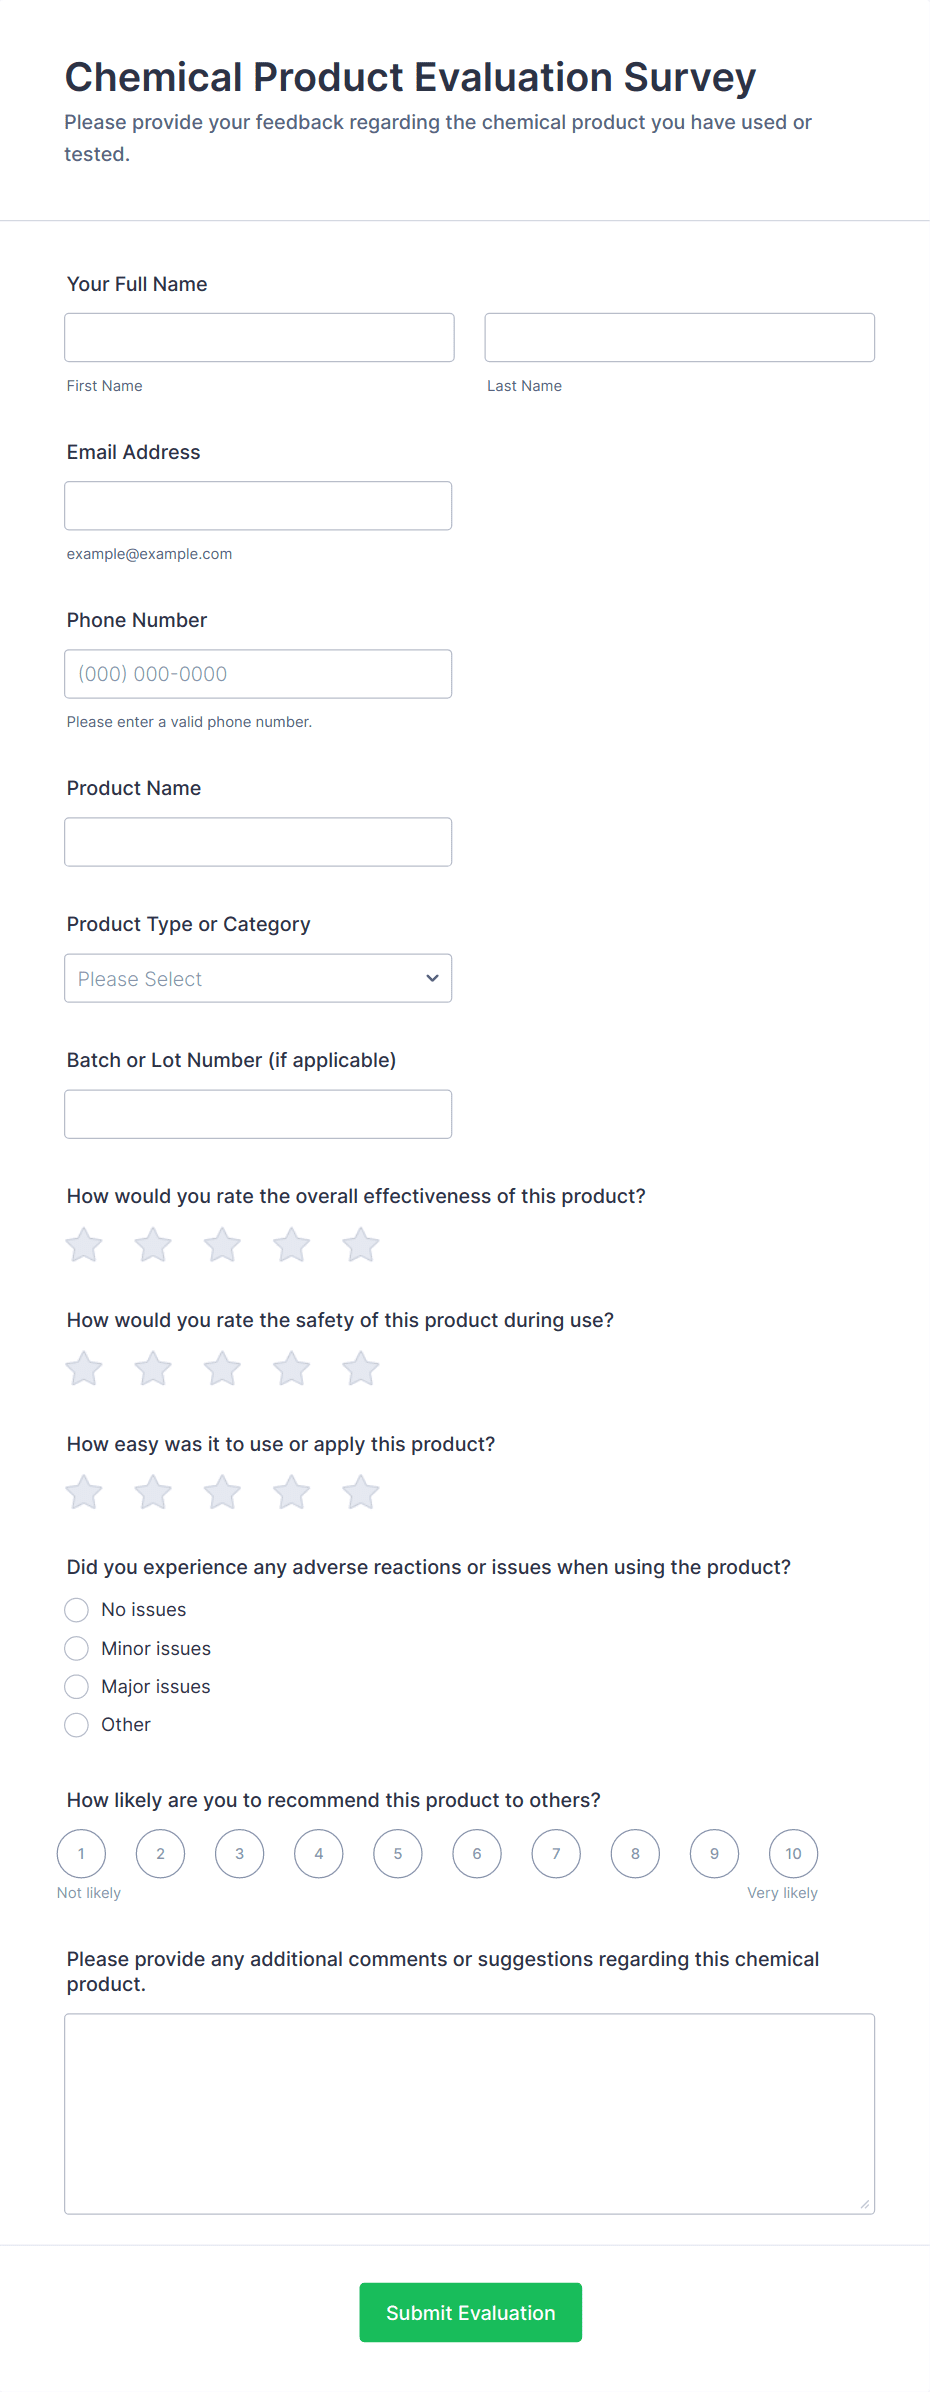
Task: Open the Product Type or Category dropdown
Action: click(x=258, y=978)
